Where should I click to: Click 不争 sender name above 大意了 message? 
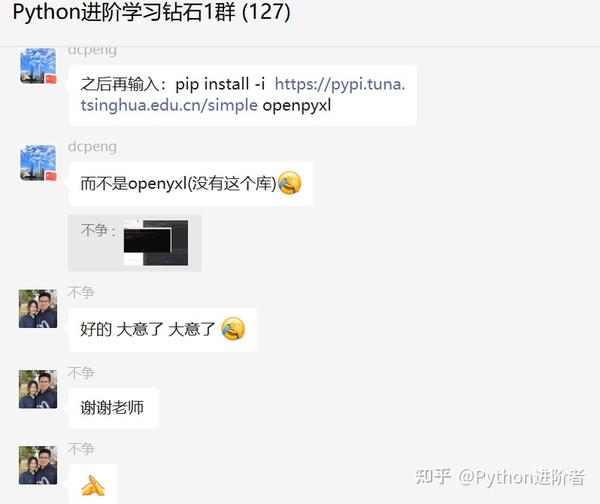pos(81,292)
